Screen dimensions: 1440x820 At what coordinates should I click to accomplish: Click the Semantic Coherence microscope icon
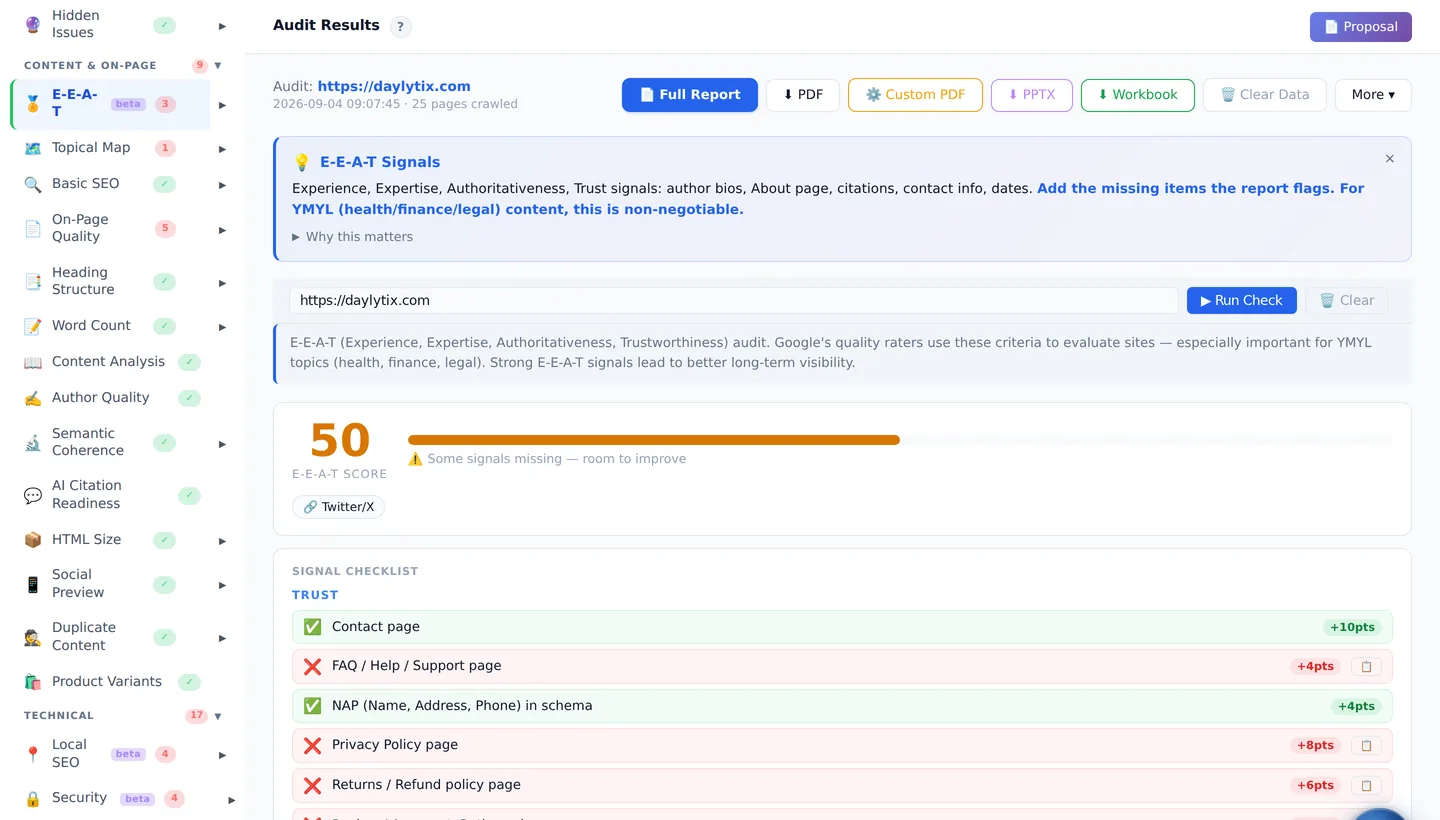(x=33, y=442)
